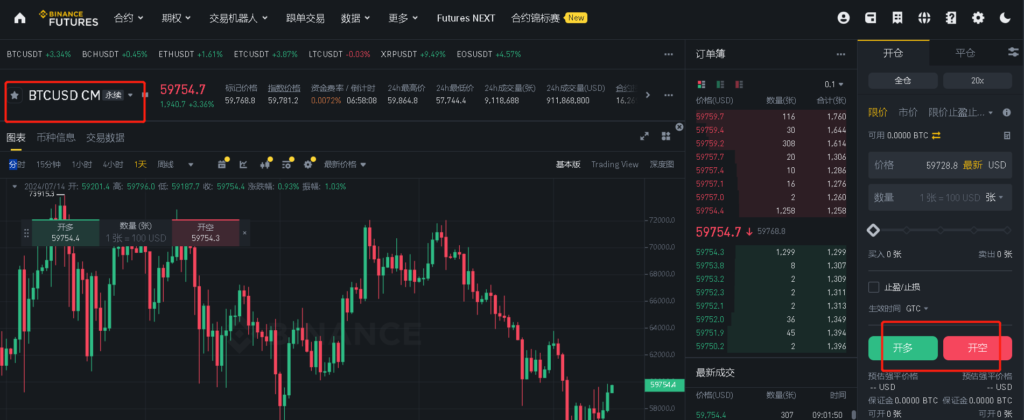Image resolution: width=1024 pixels, height=420 pixels.
Task: Expand more chart time intervals arrow
Action: [191, 165]
